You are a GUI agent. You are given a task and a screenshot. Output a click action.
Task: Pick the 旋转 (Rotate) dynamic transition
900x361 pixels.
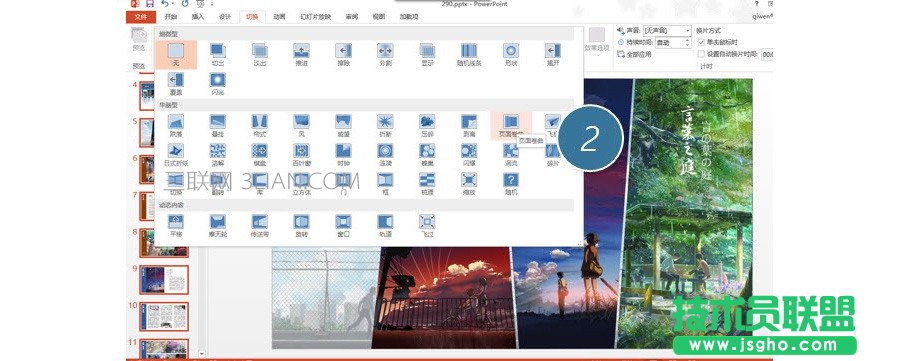tap(301, 226)
